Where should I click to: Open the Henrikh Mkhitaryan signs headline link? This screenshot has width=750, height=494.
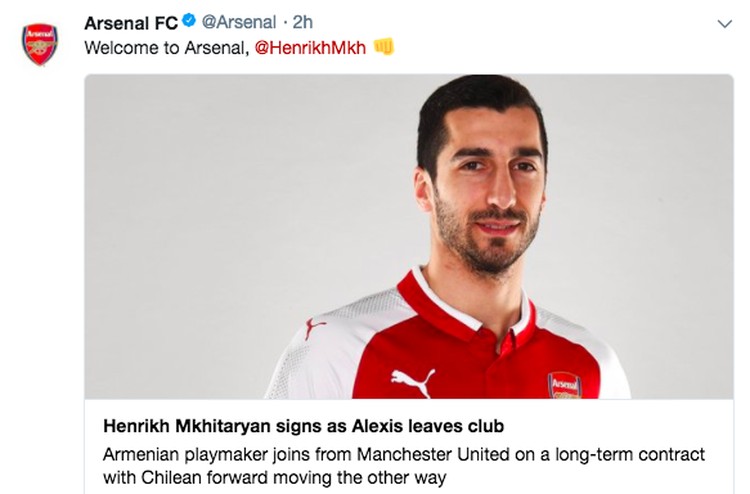[303, 426]
